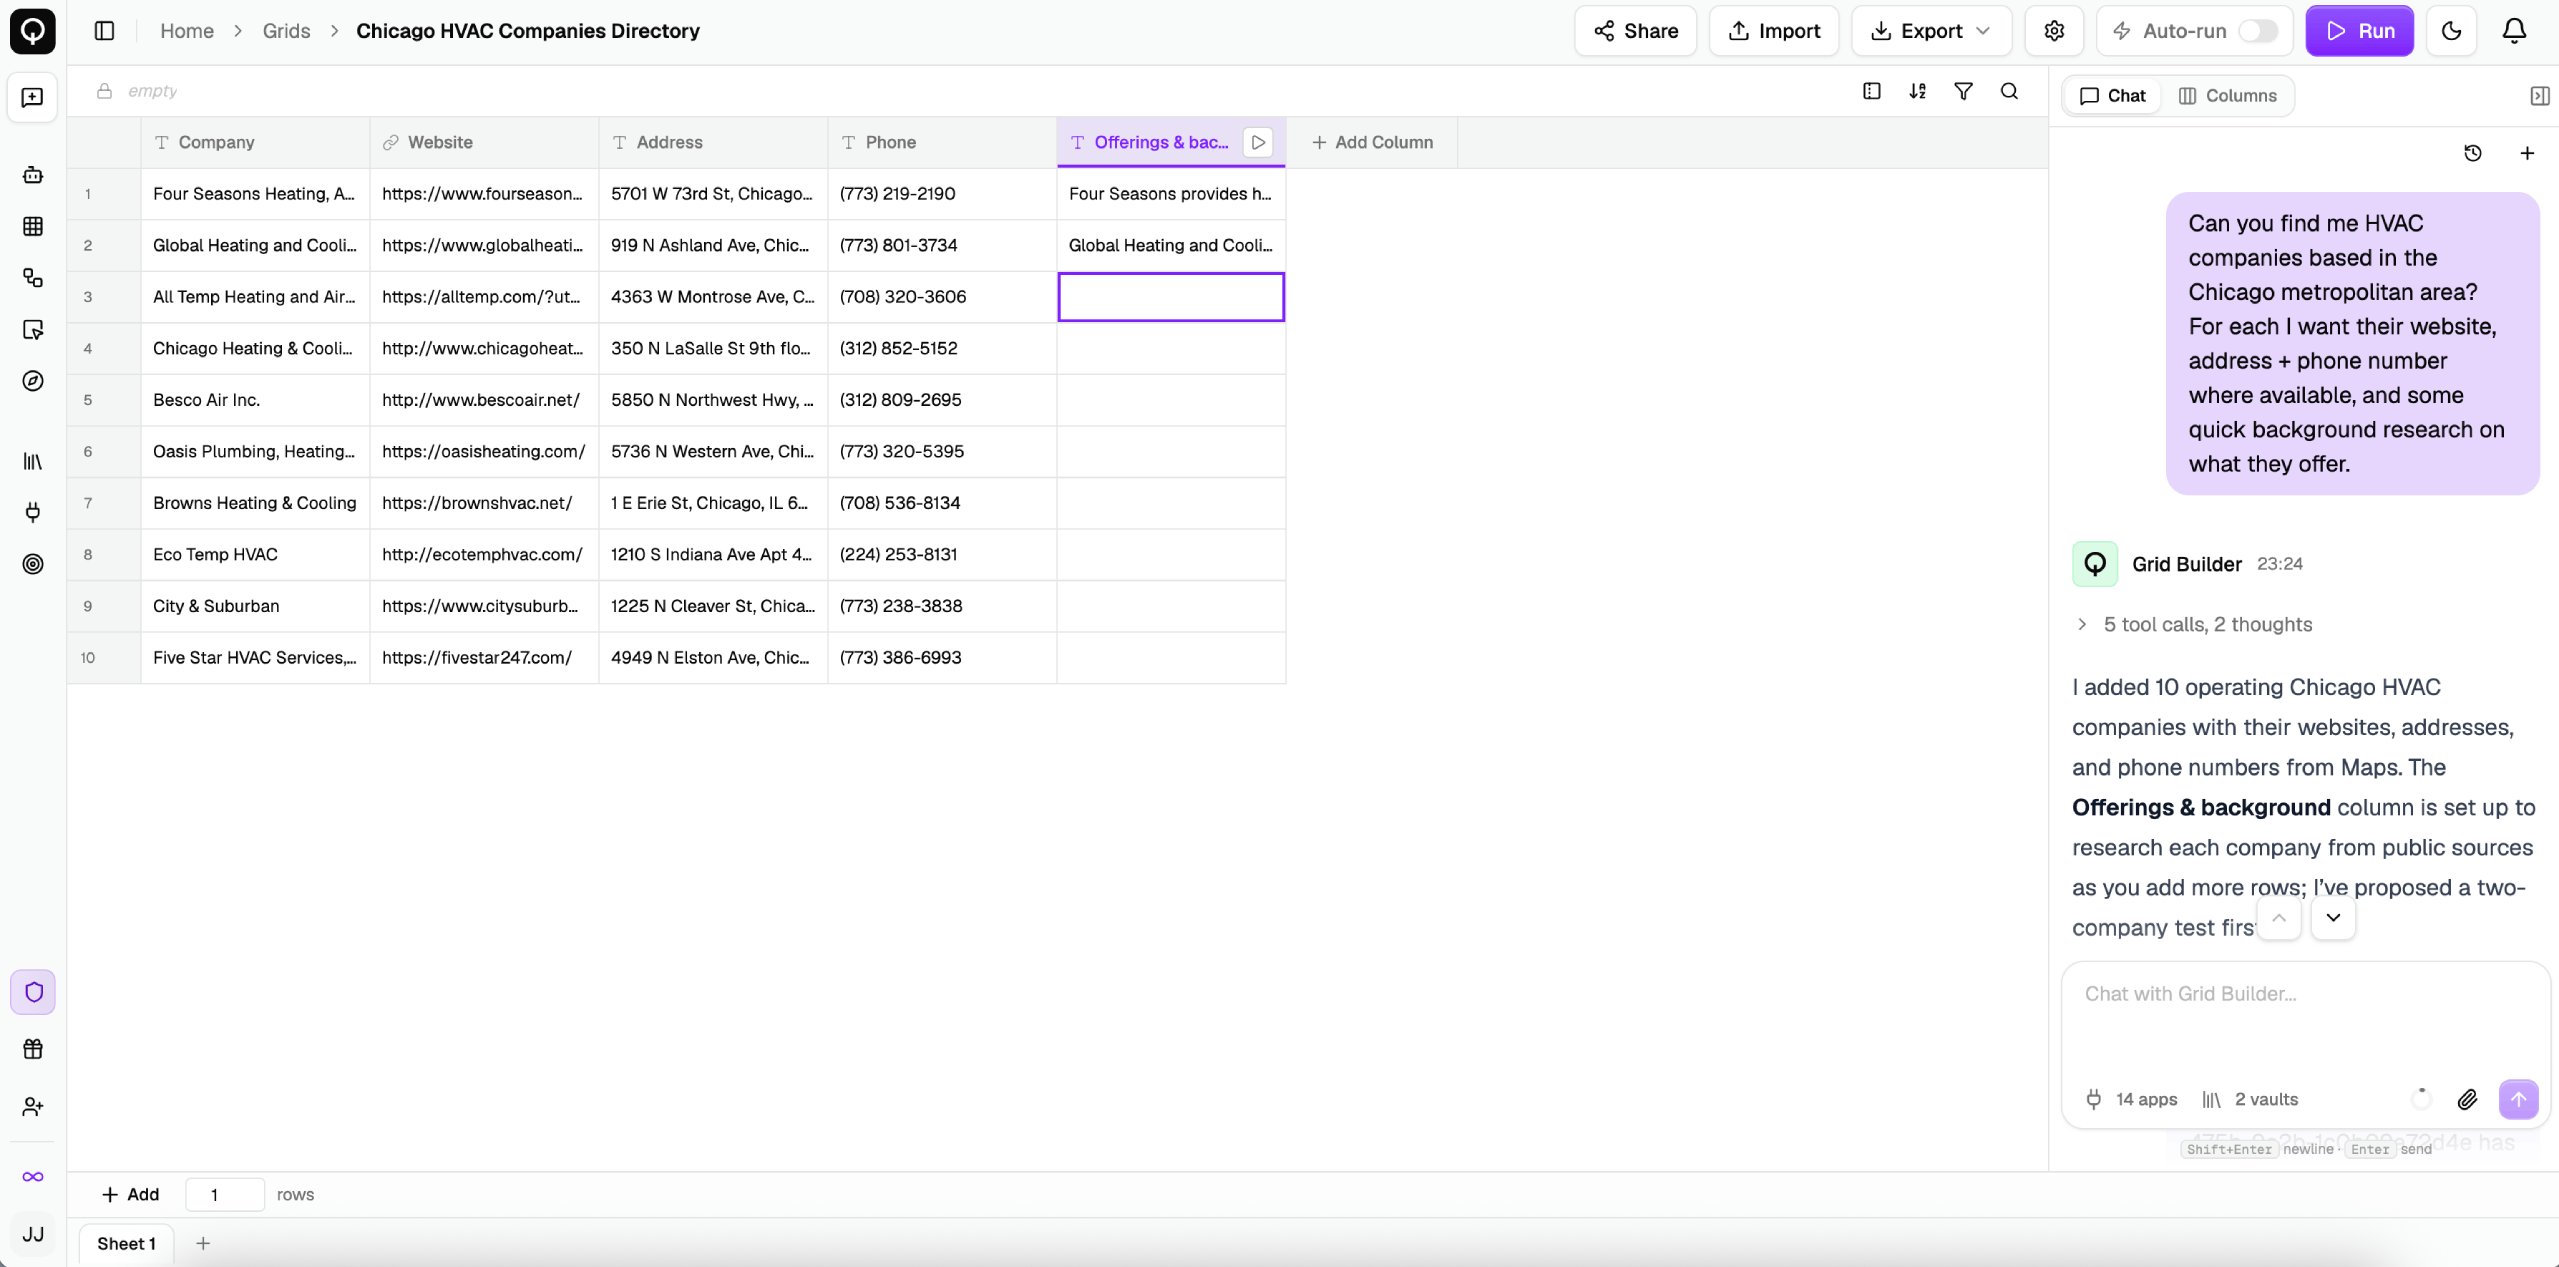
Task: Open grid settings gear icon
Action: (x=2053, y=31)
